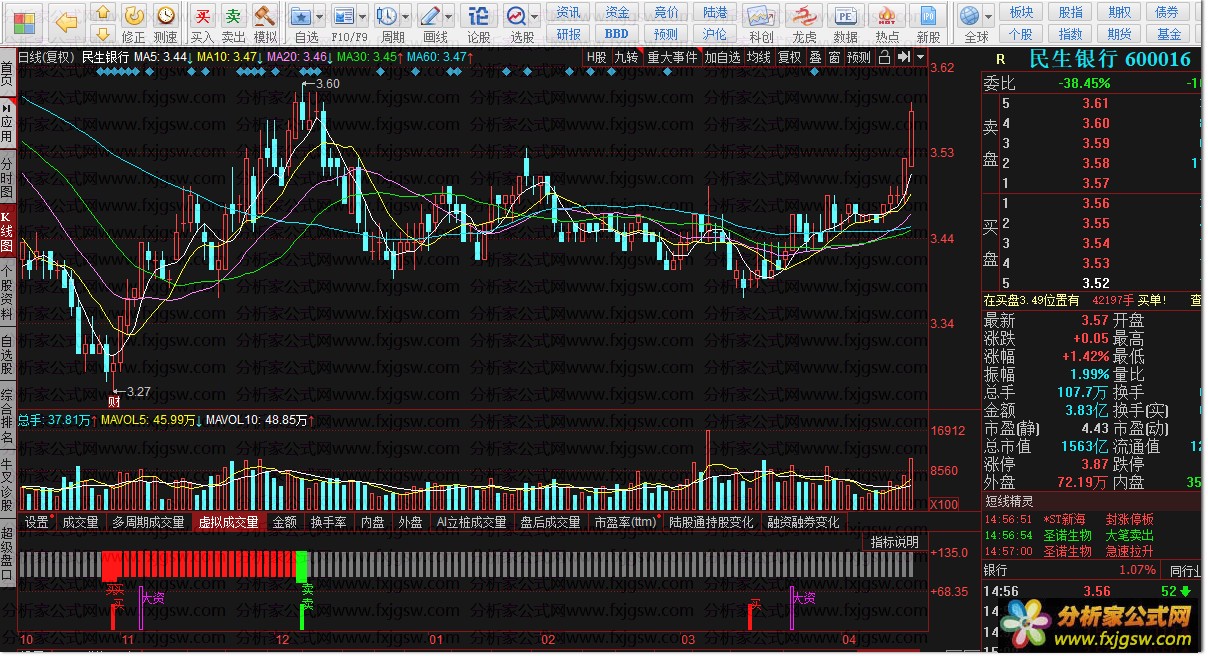Select the 虚拟成交量 tab
Screen dimensions: 1208x656
pyautogui.click(x=229, y=522)
